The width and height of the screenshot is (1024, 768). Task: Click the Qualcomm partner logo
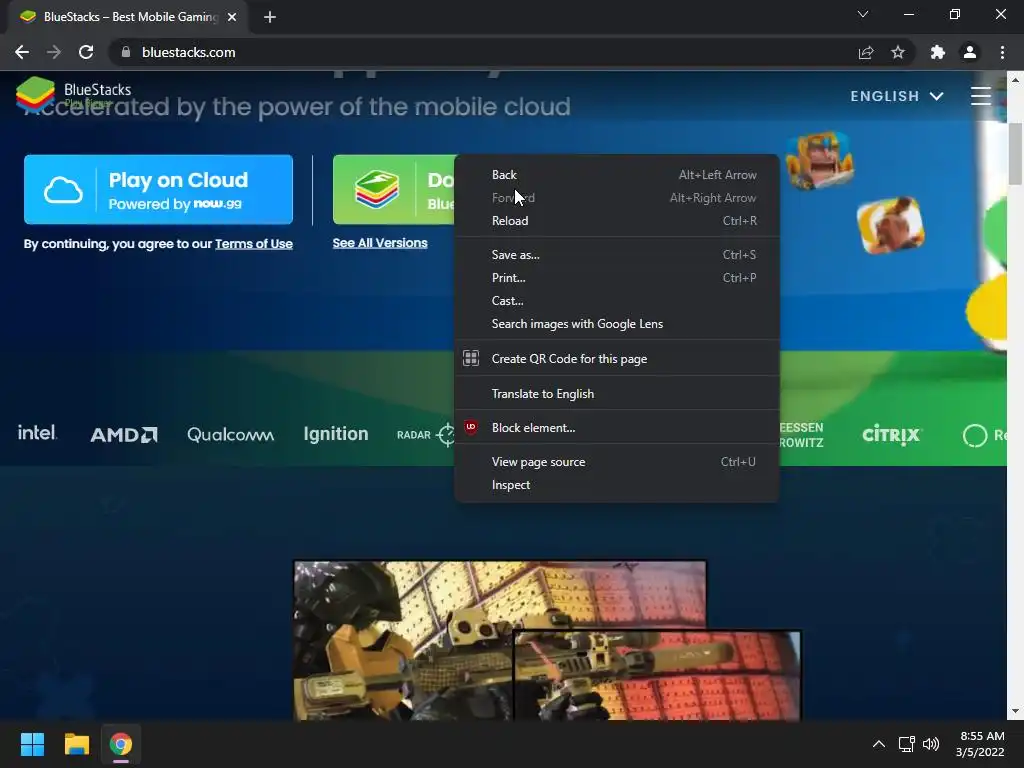point(231,434)
